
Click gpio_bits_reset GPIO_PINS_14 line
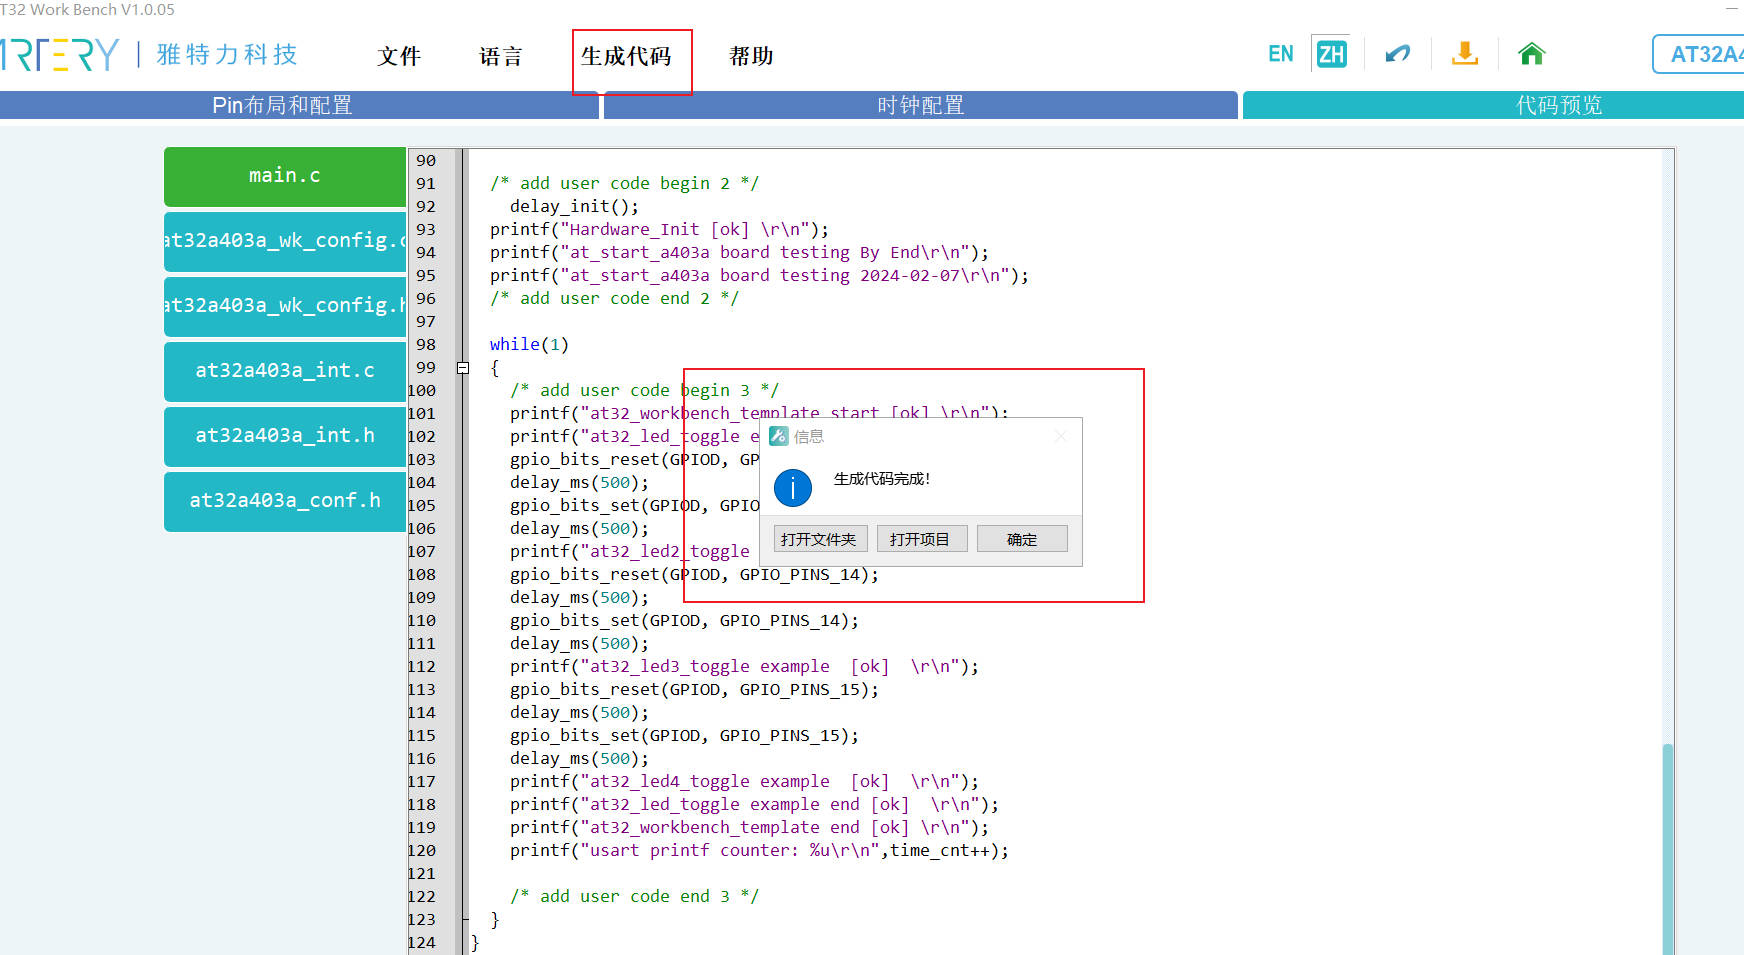(694, 574)
